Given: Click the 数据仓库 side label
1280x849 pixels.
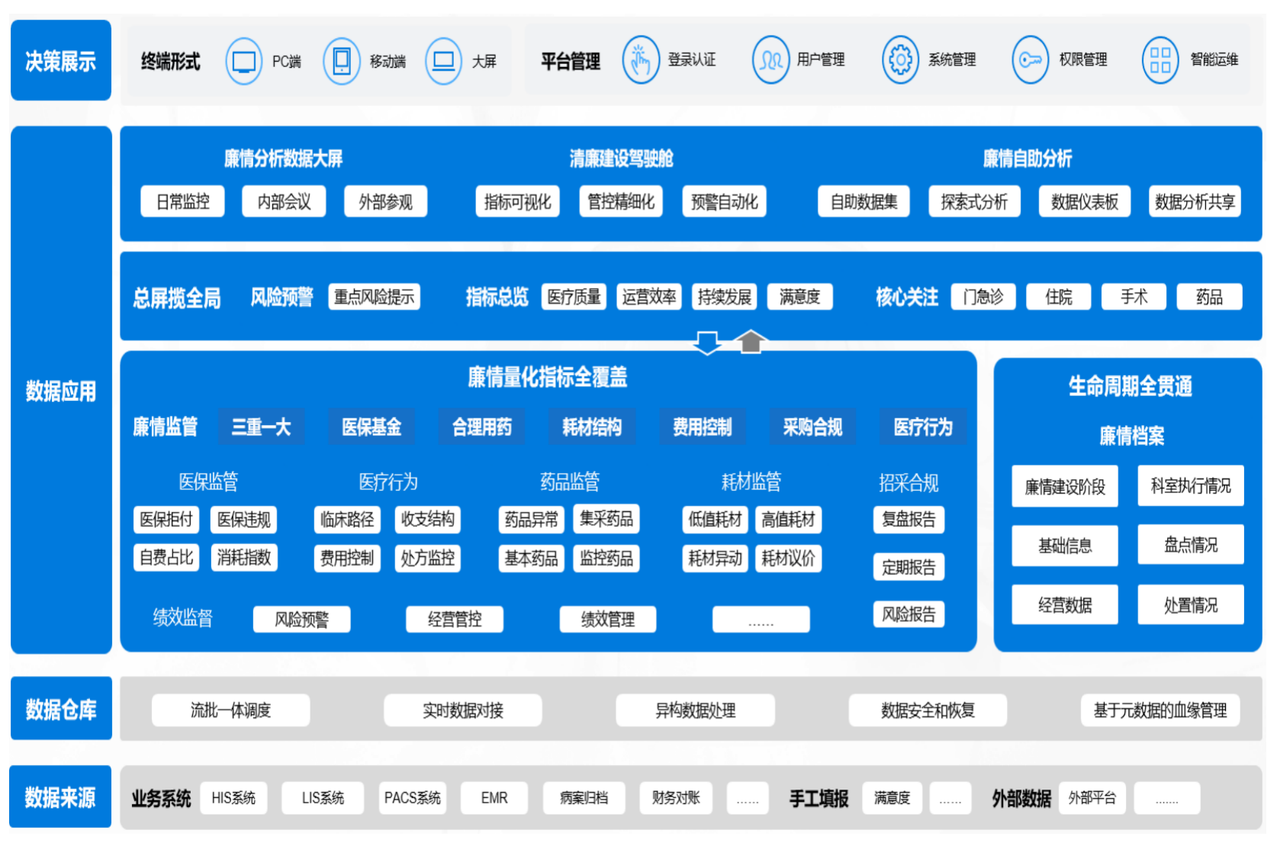Looking at the screenshot, I should [x=61, y=710].
